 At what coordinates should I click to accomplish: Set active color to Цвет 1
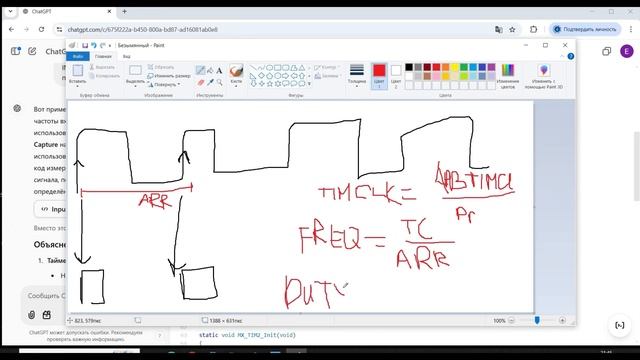[x=379, y=76]
